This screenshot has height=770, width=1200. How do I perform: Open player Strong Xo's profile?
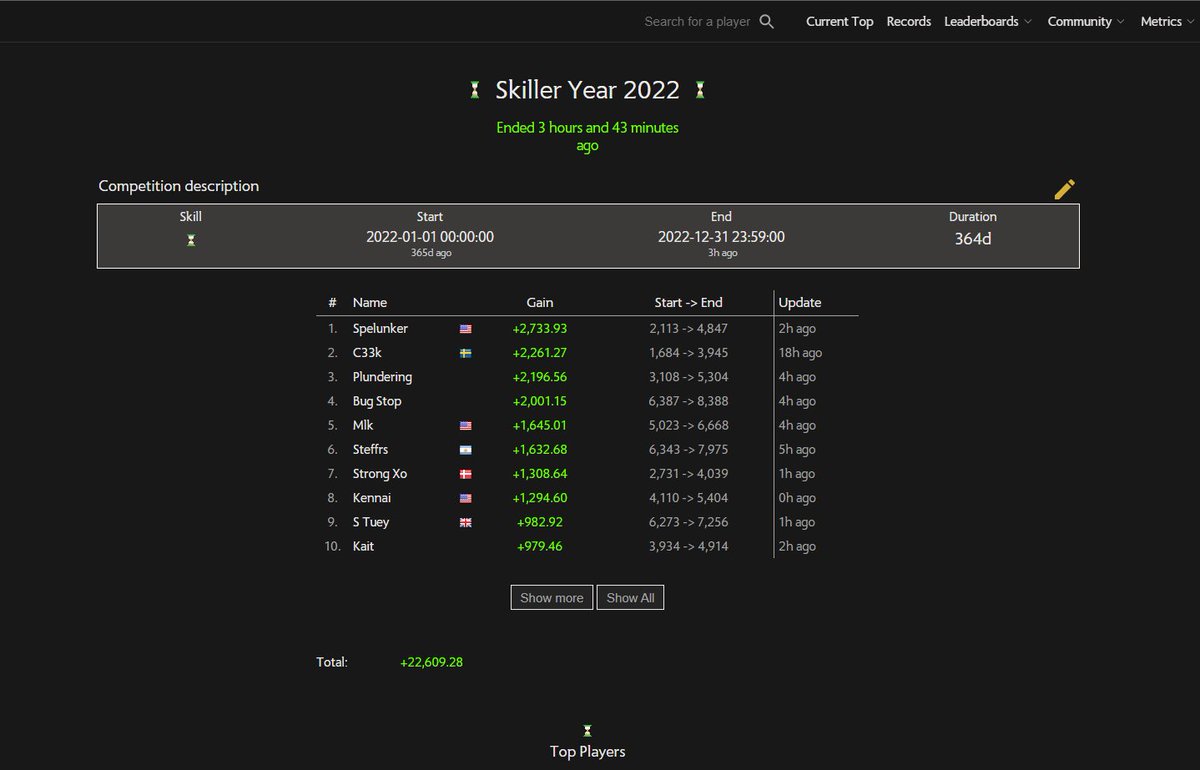[380, 473]
